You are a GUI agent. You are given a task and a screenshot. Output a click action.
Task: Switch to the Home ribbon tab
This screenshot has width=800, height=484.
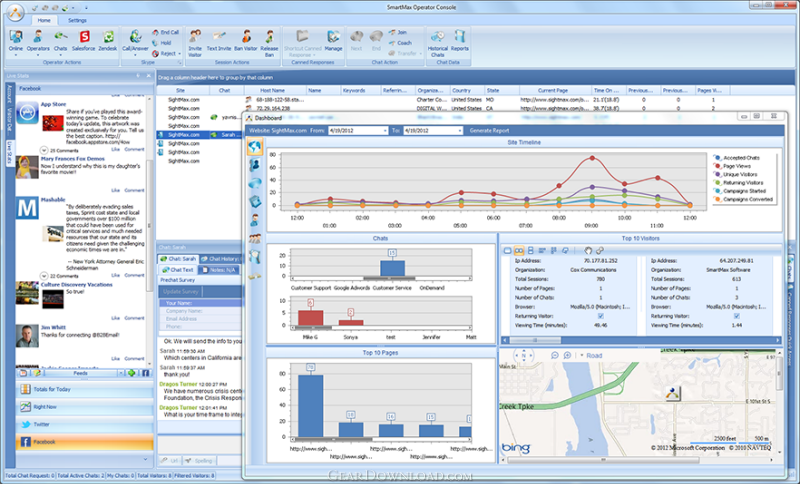(x=44, y=20)
